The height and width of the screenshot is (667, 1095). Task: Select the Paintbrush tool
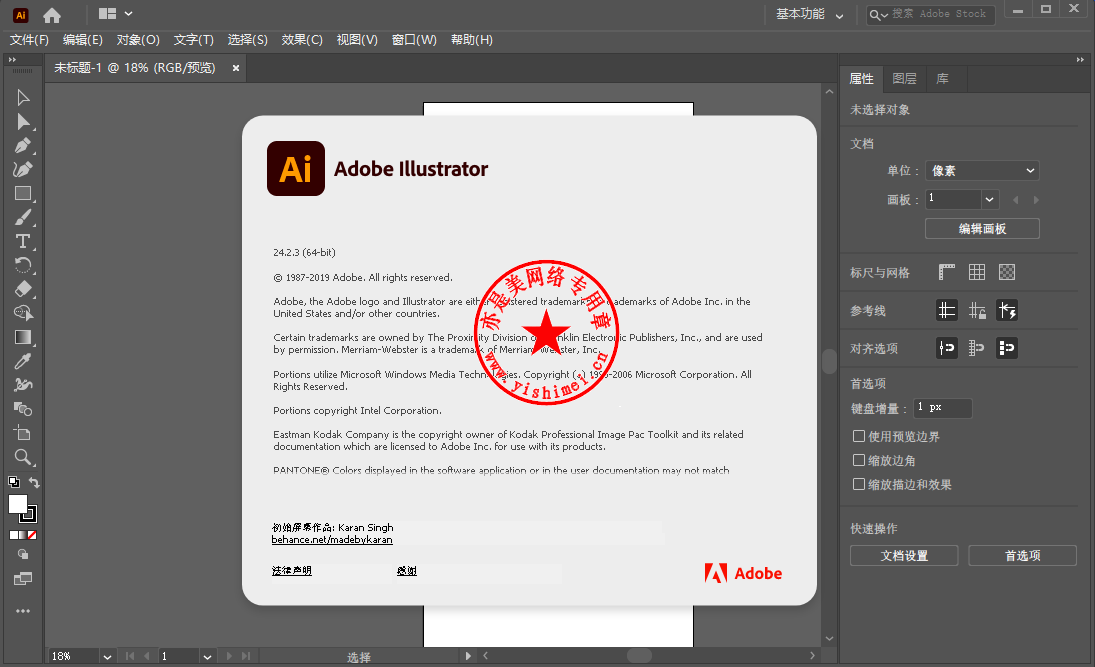[x=23, y=217]
